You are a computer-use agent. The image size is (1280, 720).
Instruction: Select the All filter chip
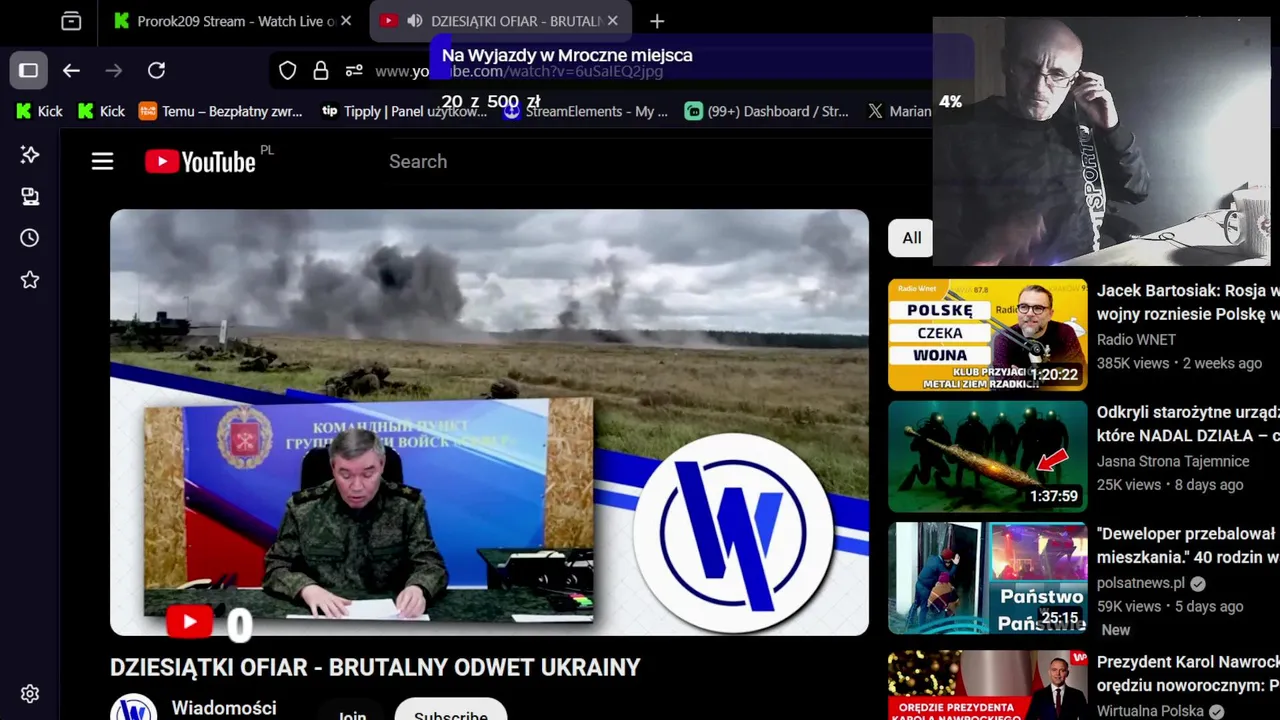pyautogui.click(x=911, y=238)
